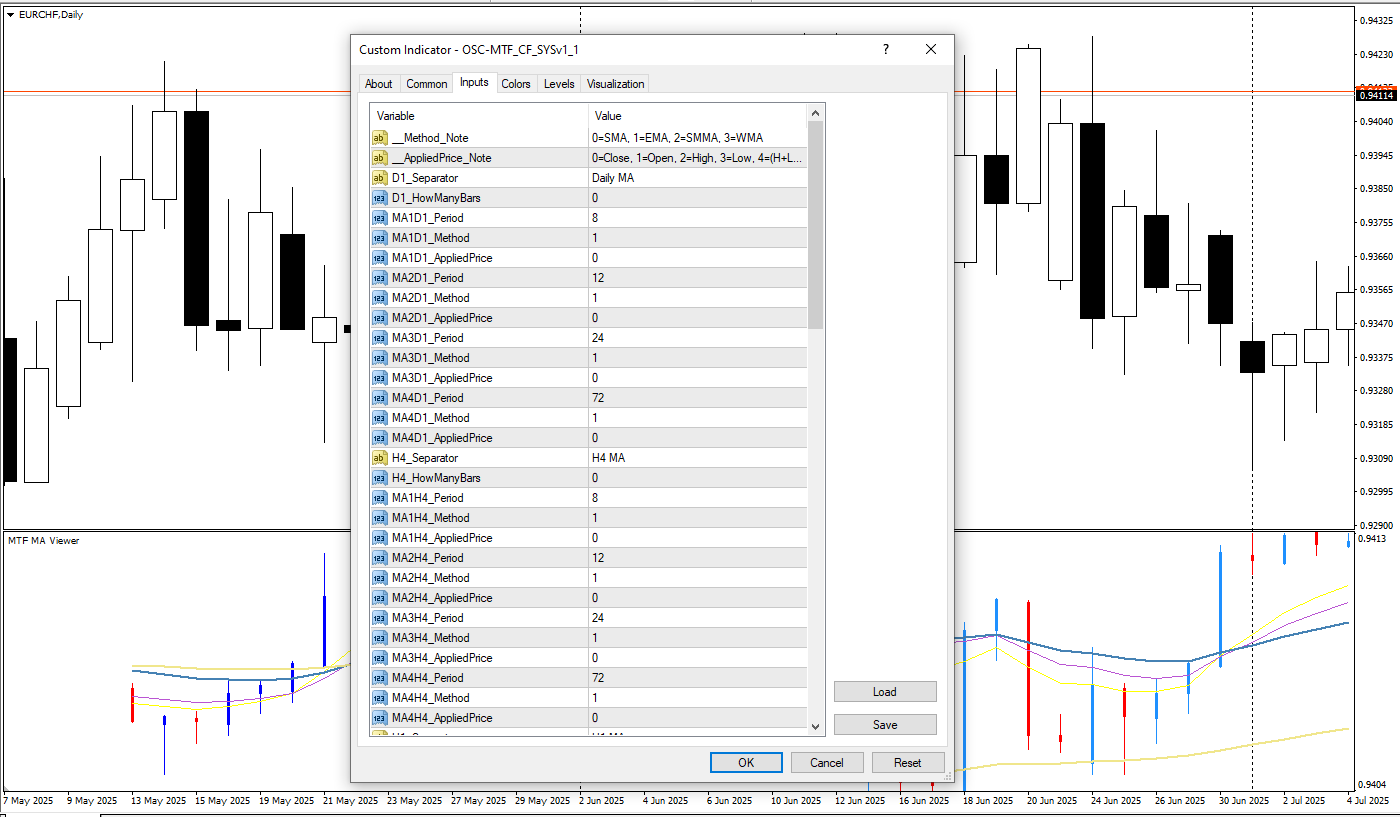The width and height of the screenshot is (1400, 817).
Task: Click the icon beside MA1D1_Period row
Action: [379, 218]
